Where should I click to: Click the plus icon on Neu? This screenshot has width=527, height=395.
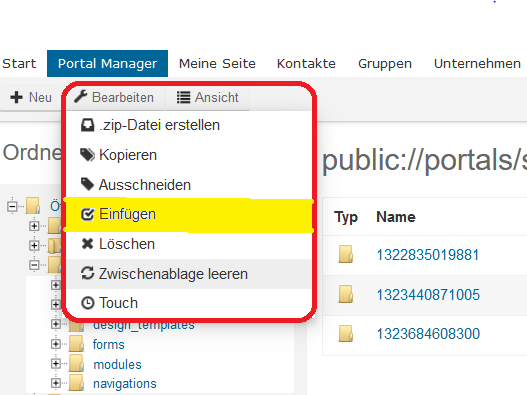pos(16,97)
